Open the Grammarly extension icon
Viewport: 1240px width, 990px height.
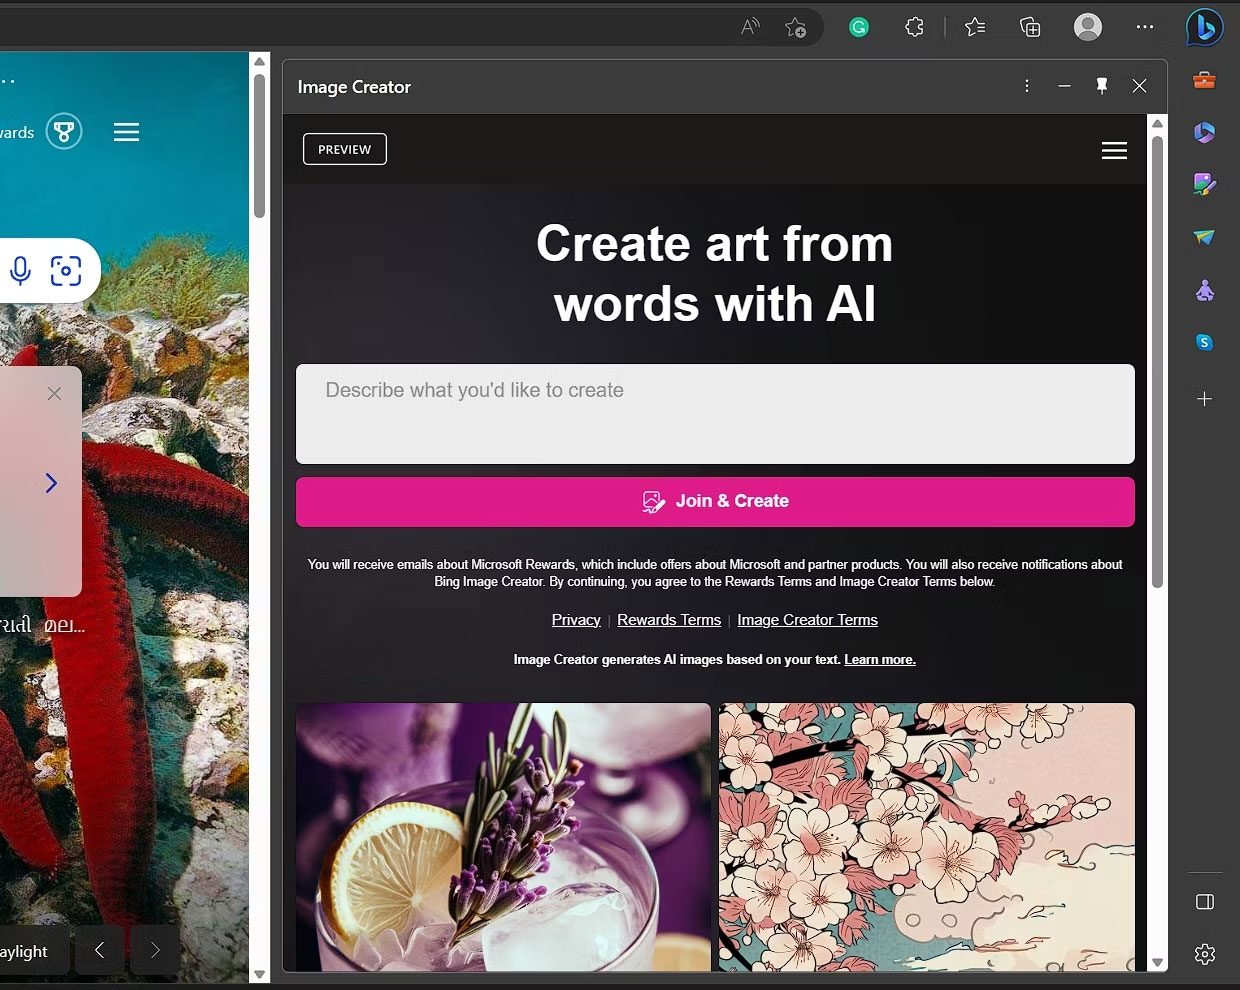[x=859, y=28]
